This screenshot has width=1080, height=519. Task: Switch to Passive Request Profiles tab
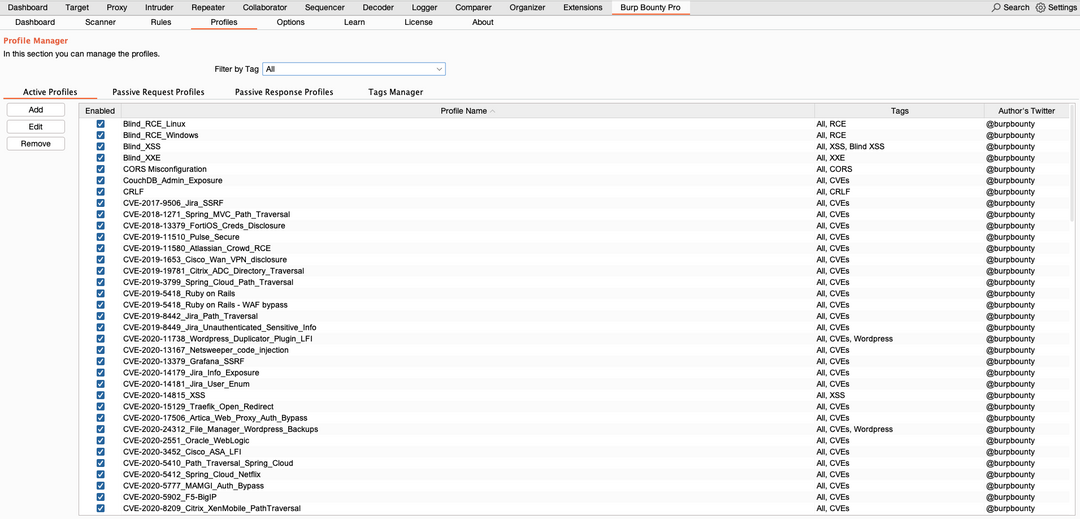(x=158, y=92)
